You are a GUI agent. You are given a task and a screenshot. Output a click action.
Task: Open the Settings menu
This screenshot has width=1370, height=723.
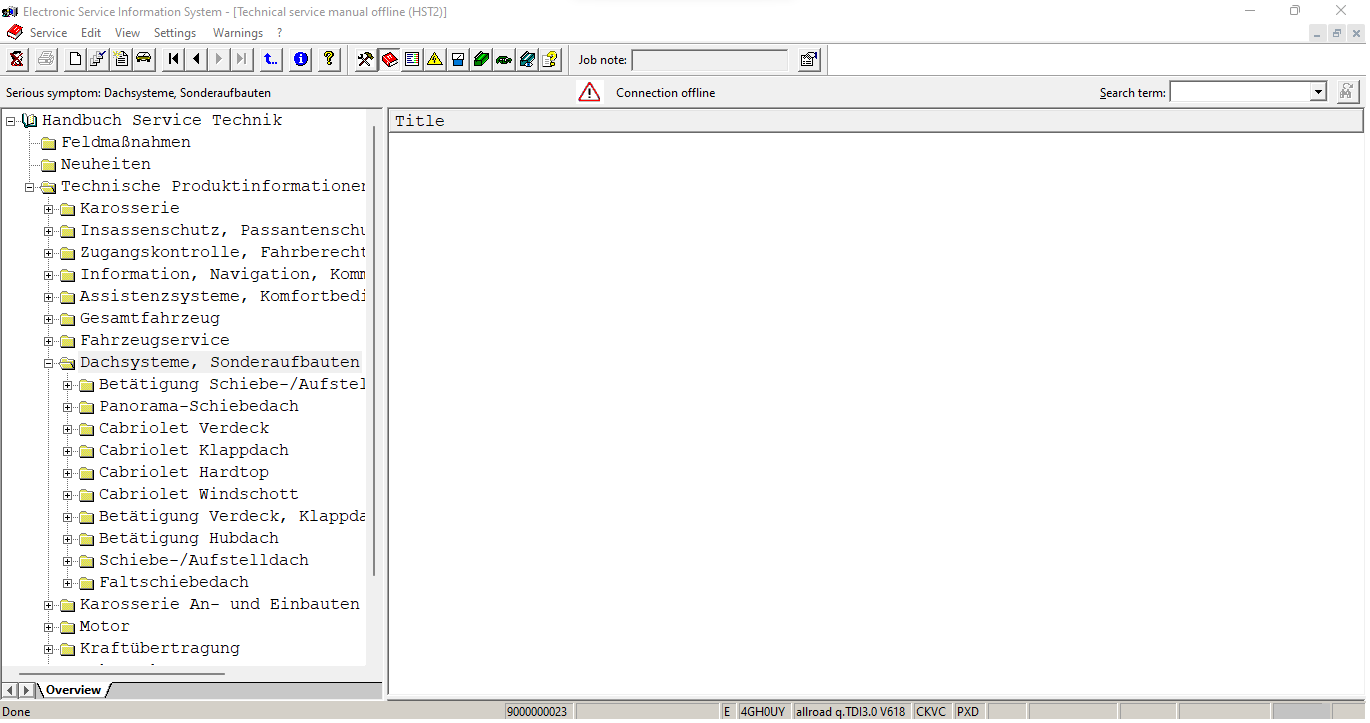click(174, 32)
